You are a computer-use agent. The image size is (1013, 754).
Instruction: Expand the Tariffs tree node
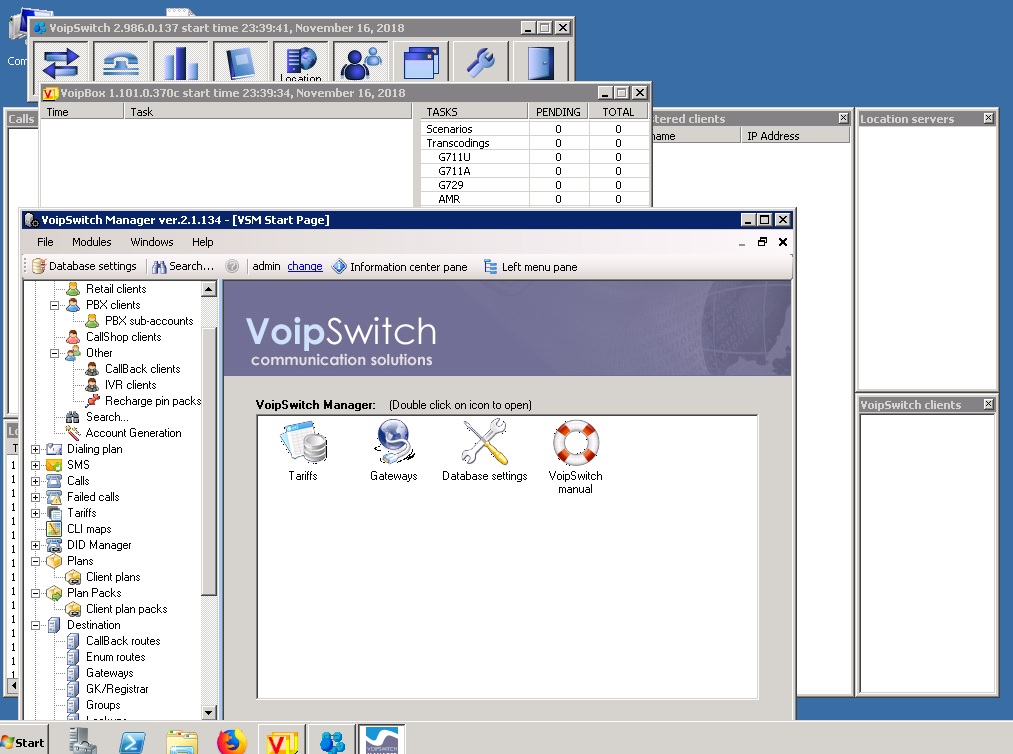pyautogui.click(x=36, y=513)
